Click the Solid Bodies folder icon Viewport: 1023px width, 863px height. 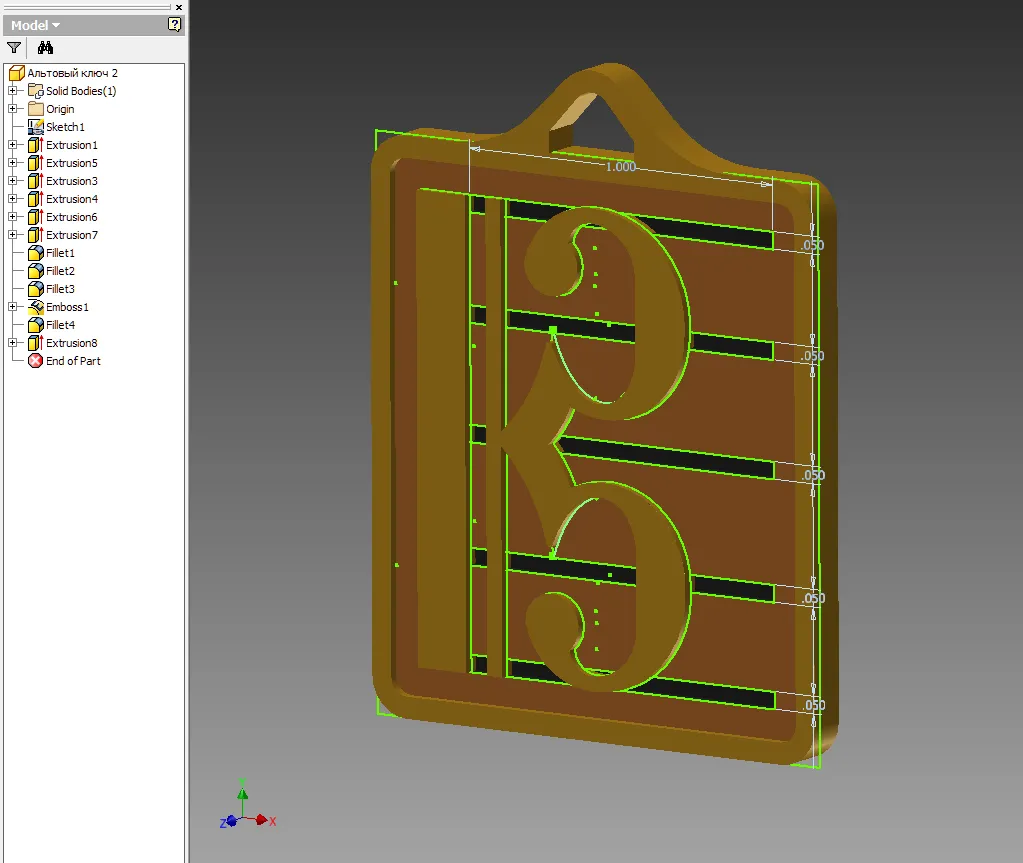click(x=36, y=91)
